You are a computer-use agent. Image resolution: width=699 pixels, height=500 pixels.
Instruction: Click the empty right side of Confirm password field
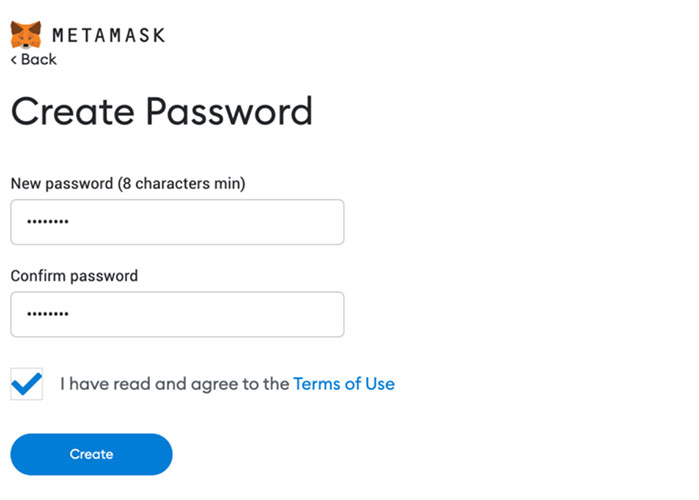[267, 314]
